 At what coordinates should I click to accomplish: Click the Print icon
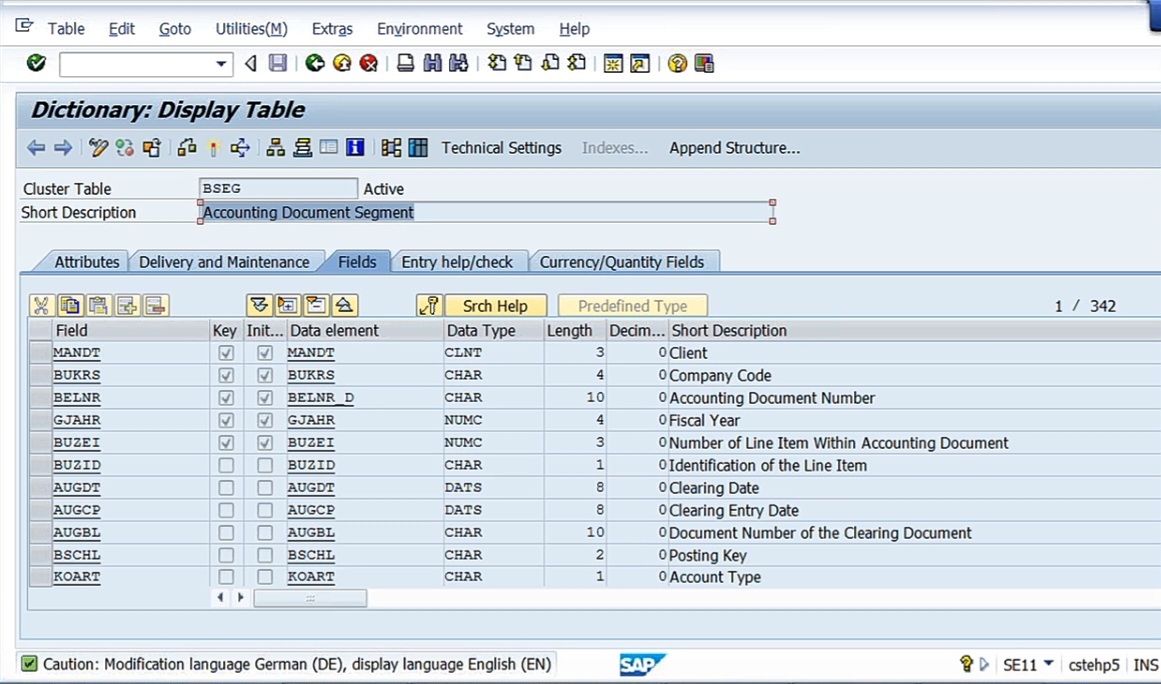[405, 63]
